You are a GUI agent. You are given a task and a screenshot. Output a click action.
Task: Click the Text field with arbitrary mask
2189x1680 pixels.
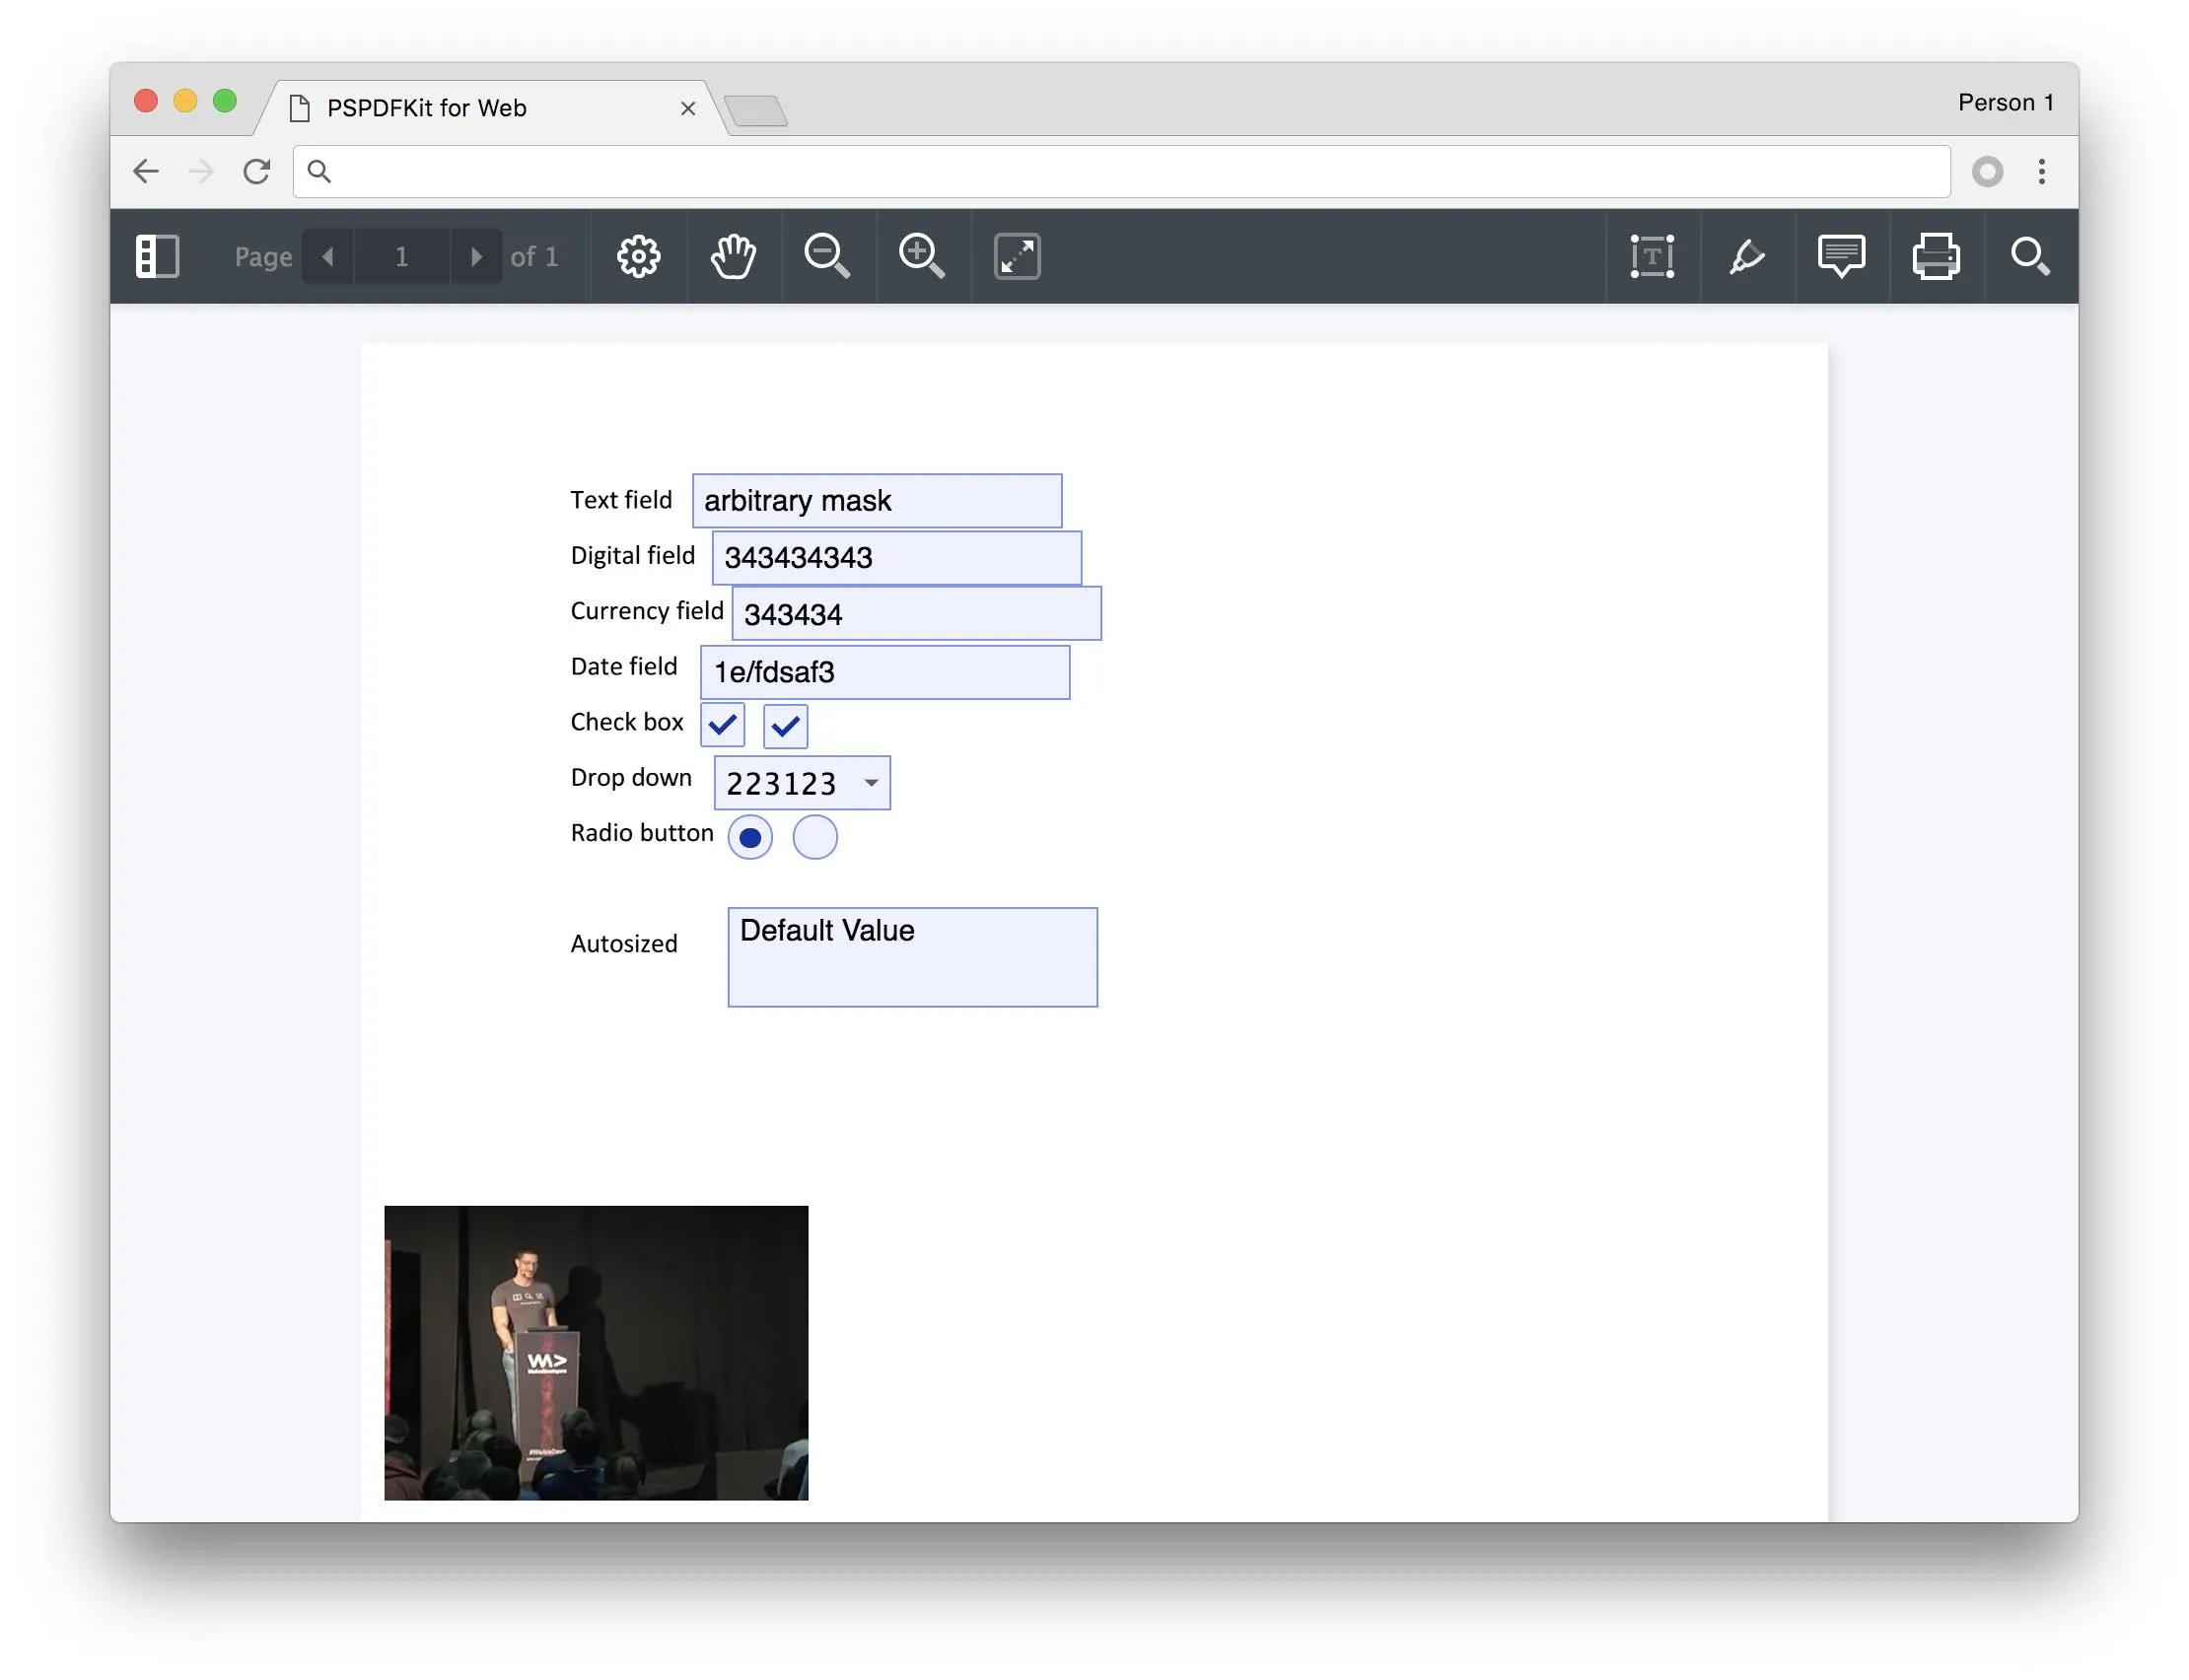[x=877, y=501]
